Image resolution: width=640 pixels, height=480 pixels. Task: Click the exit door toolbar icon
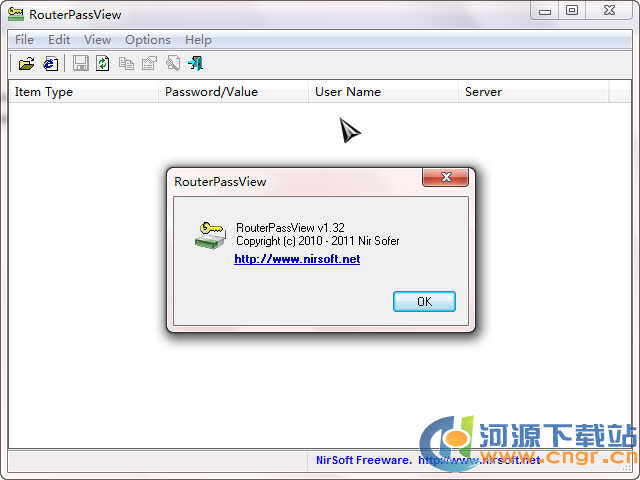196,64
